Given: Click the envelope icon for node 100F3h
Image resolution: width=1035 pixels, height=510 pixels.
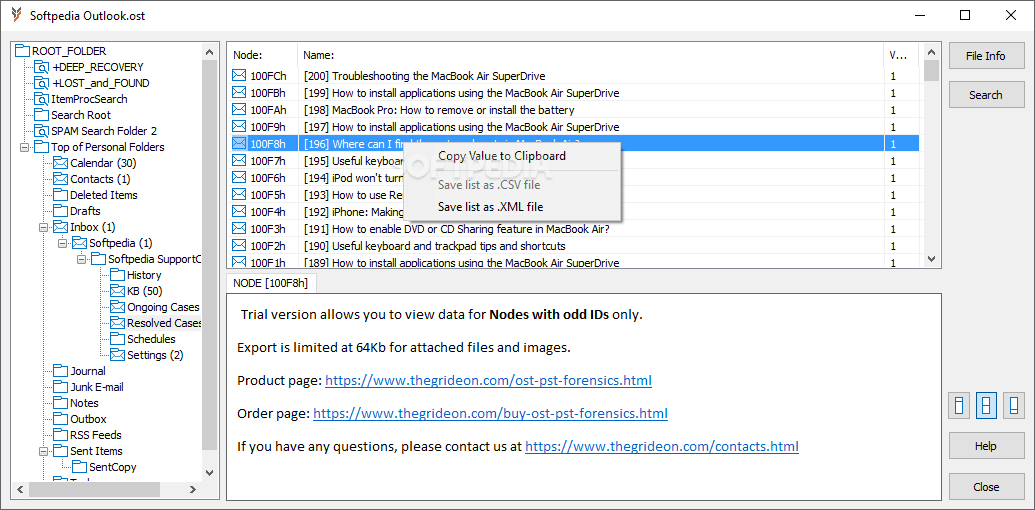Looking at the screenshot, I should coord(239,229).
